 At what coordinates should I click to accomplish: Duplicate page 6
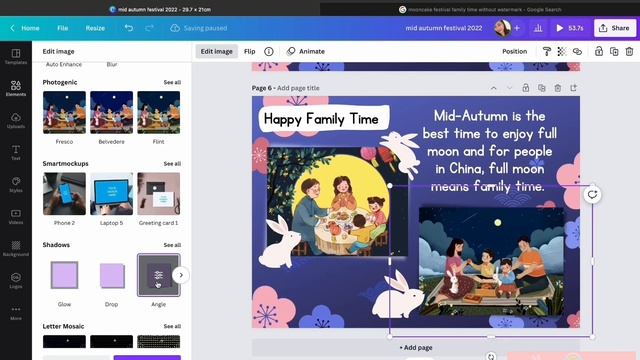pyautogui.click(x=542, y=88)
